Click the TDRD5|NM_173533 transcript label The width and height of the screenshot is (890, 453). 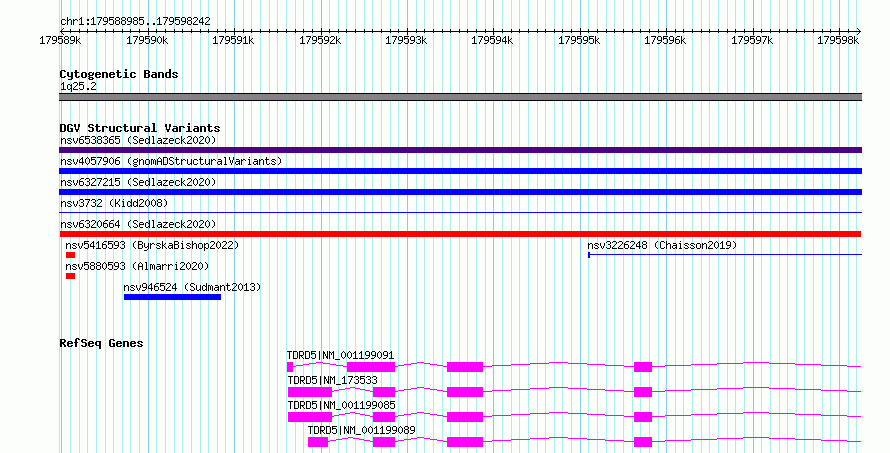click(332, 380)
